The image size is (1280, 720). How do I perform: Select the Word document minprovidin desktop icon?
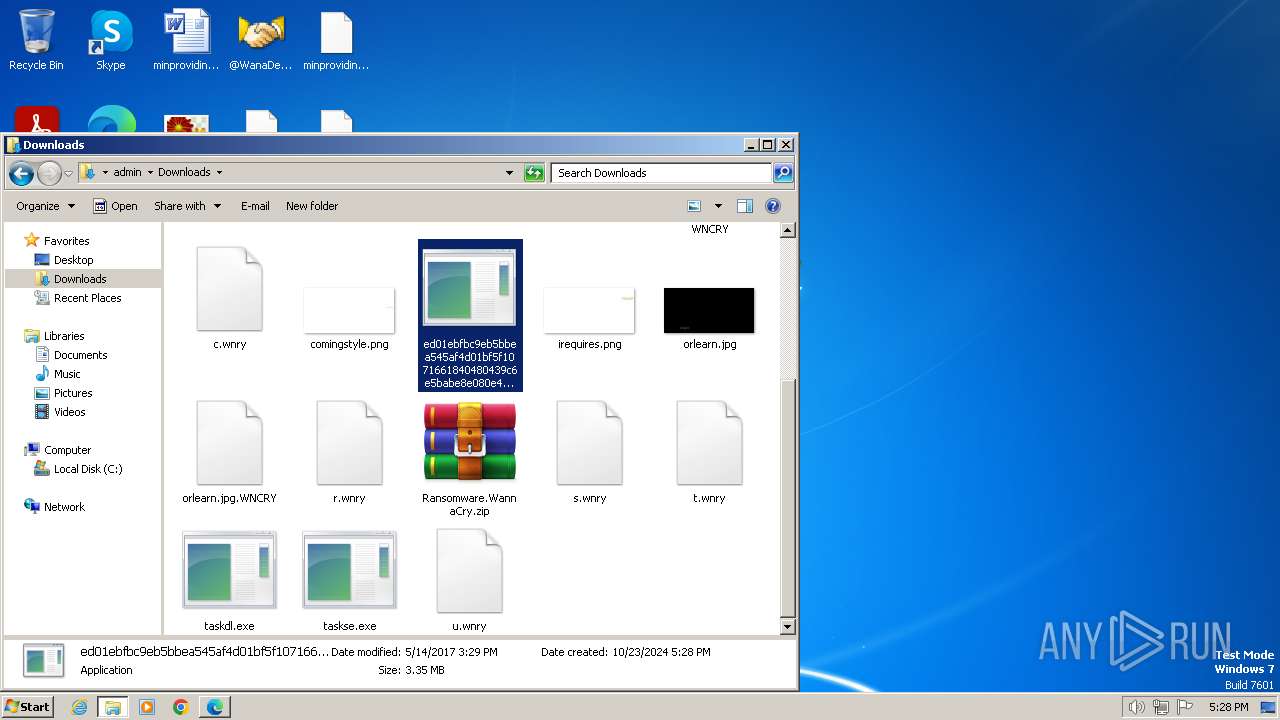186,41
